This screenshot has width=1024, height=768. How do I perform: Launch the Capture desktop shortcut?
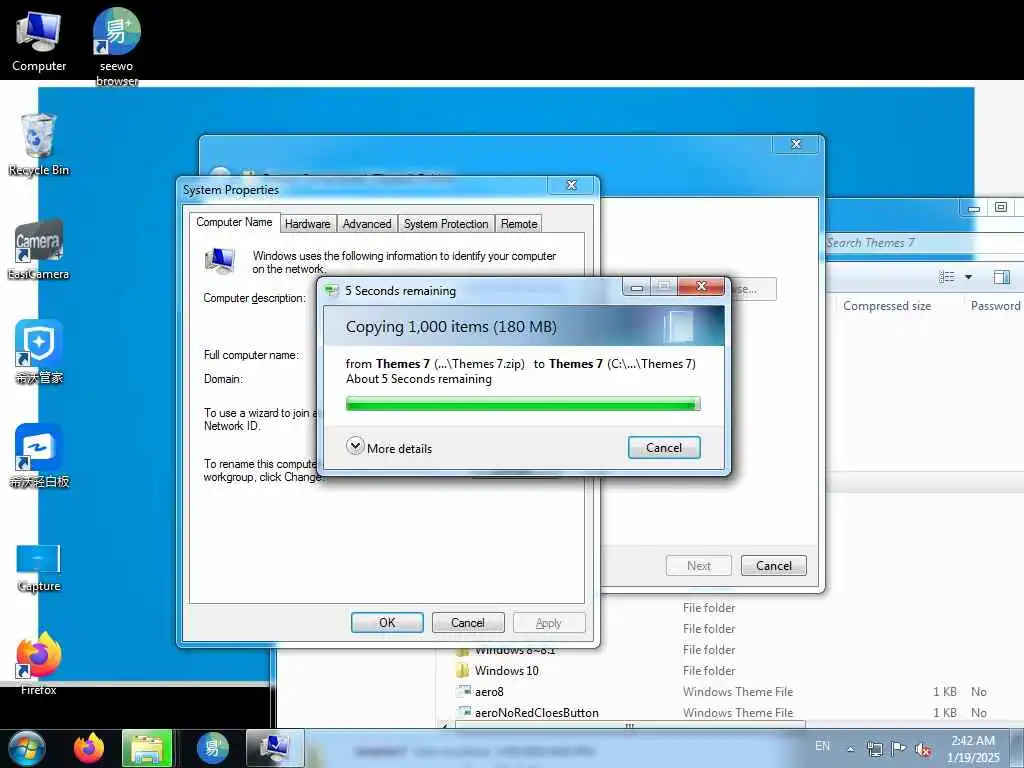pos(39,568)
